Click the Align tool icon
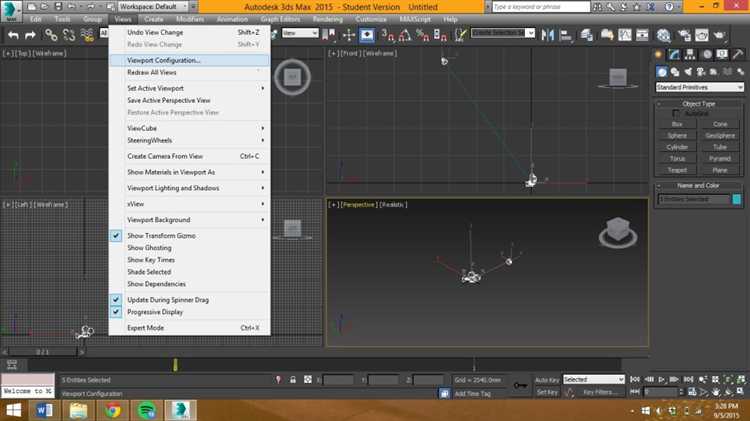The height and width of the screenshot is (421, 750). point(565,34)
